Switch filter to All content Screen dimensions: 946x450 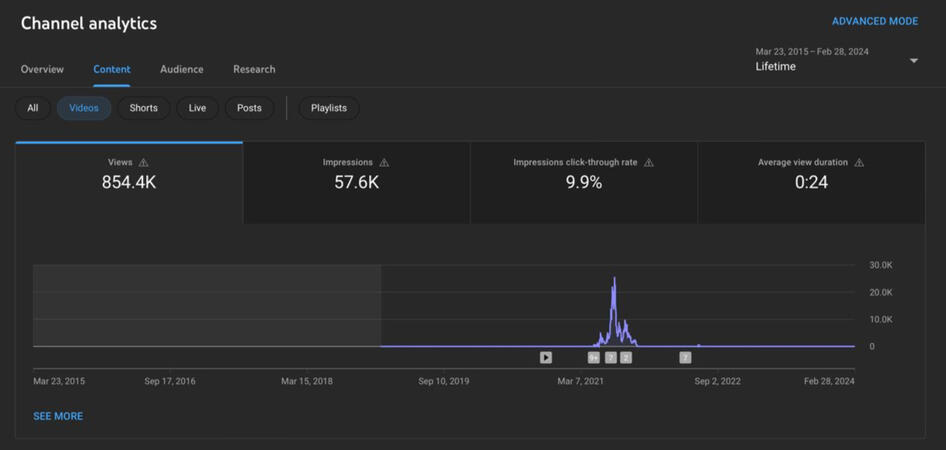click(33, 108)
